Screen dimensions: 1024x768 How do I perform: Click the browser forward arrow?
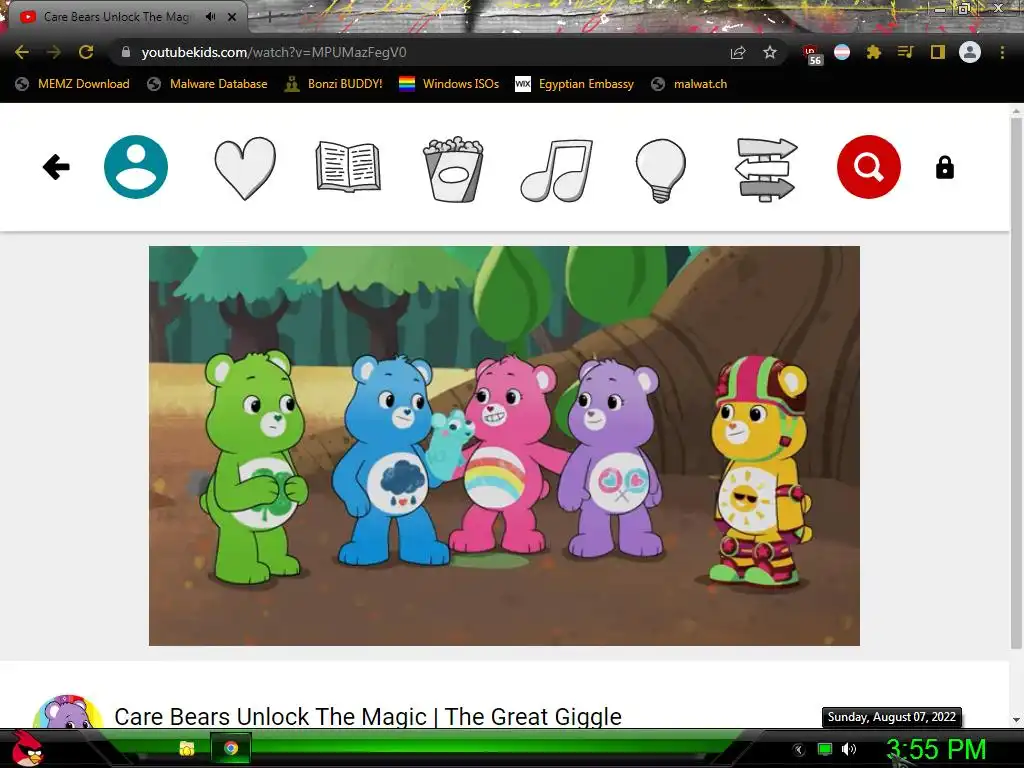(54, 52)
